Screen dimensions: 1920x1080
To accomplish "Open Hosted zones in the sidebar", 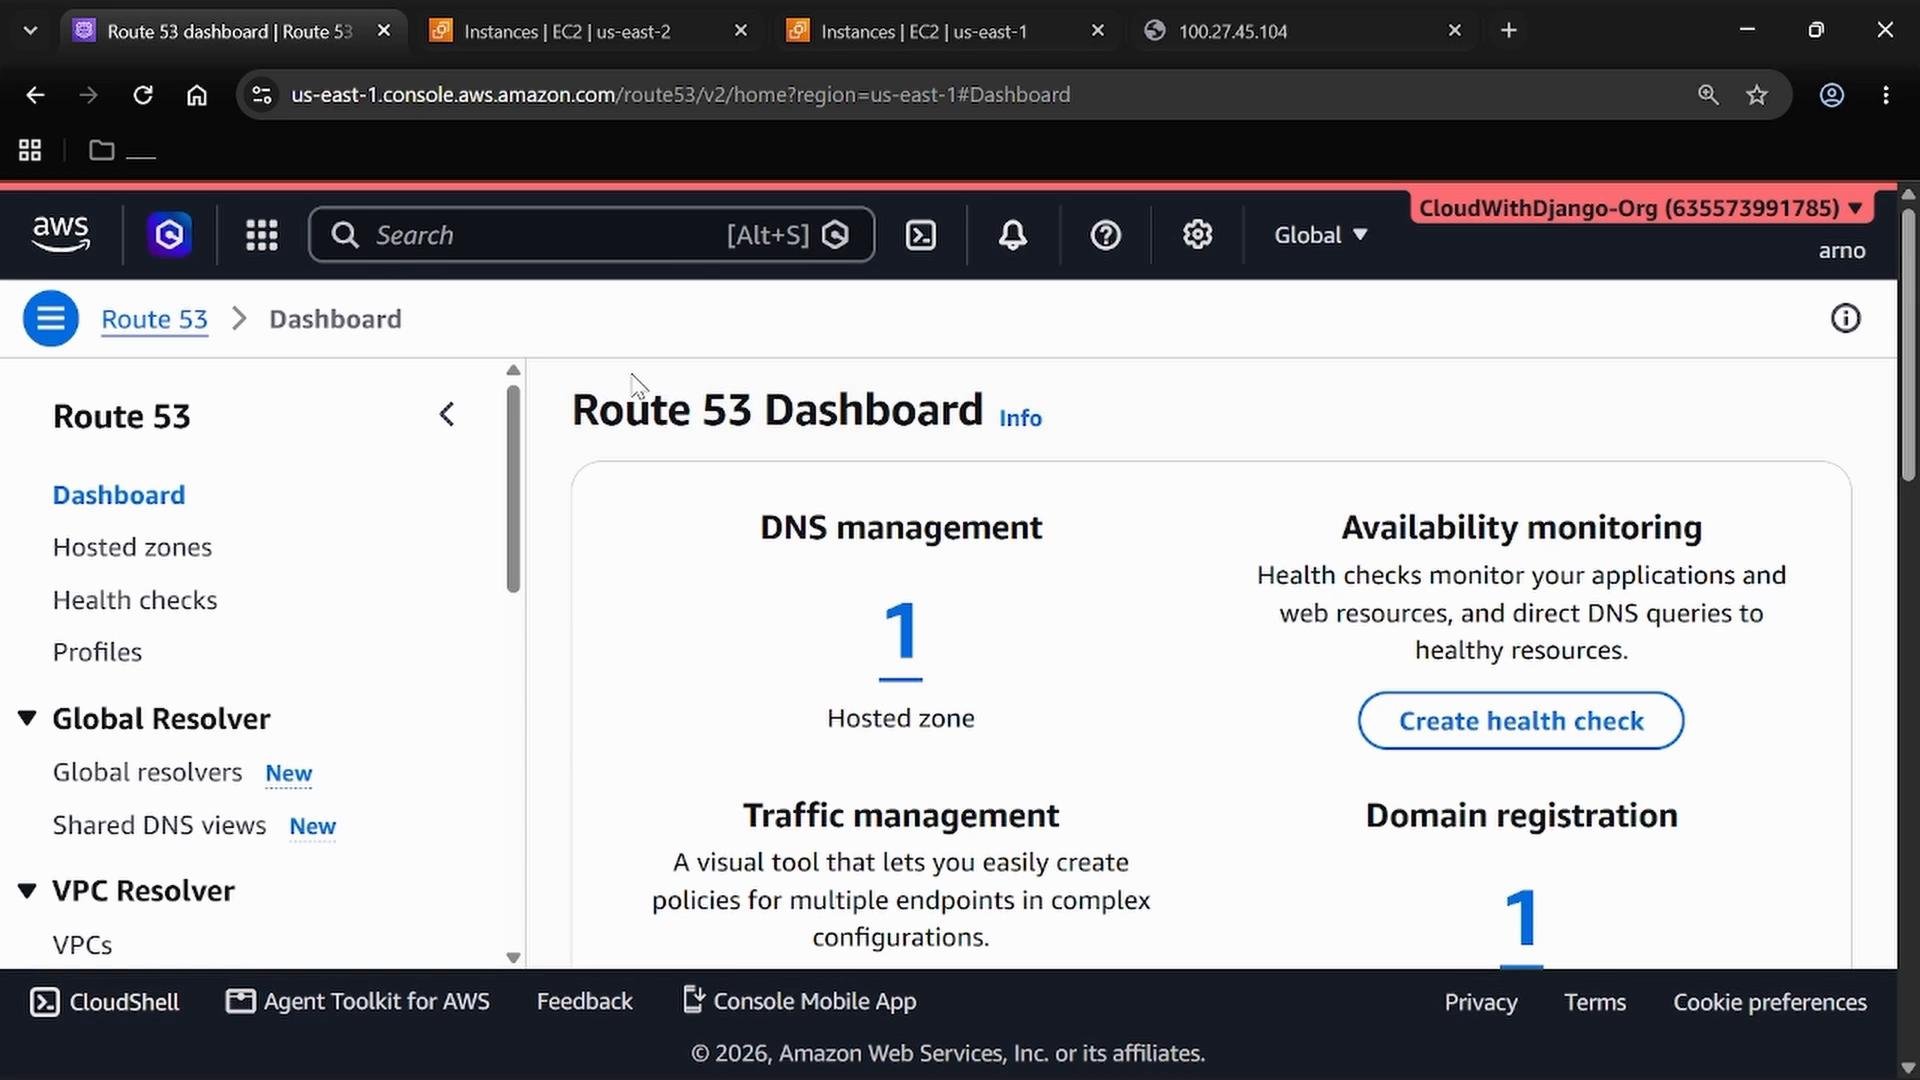I will pos(132,547).
